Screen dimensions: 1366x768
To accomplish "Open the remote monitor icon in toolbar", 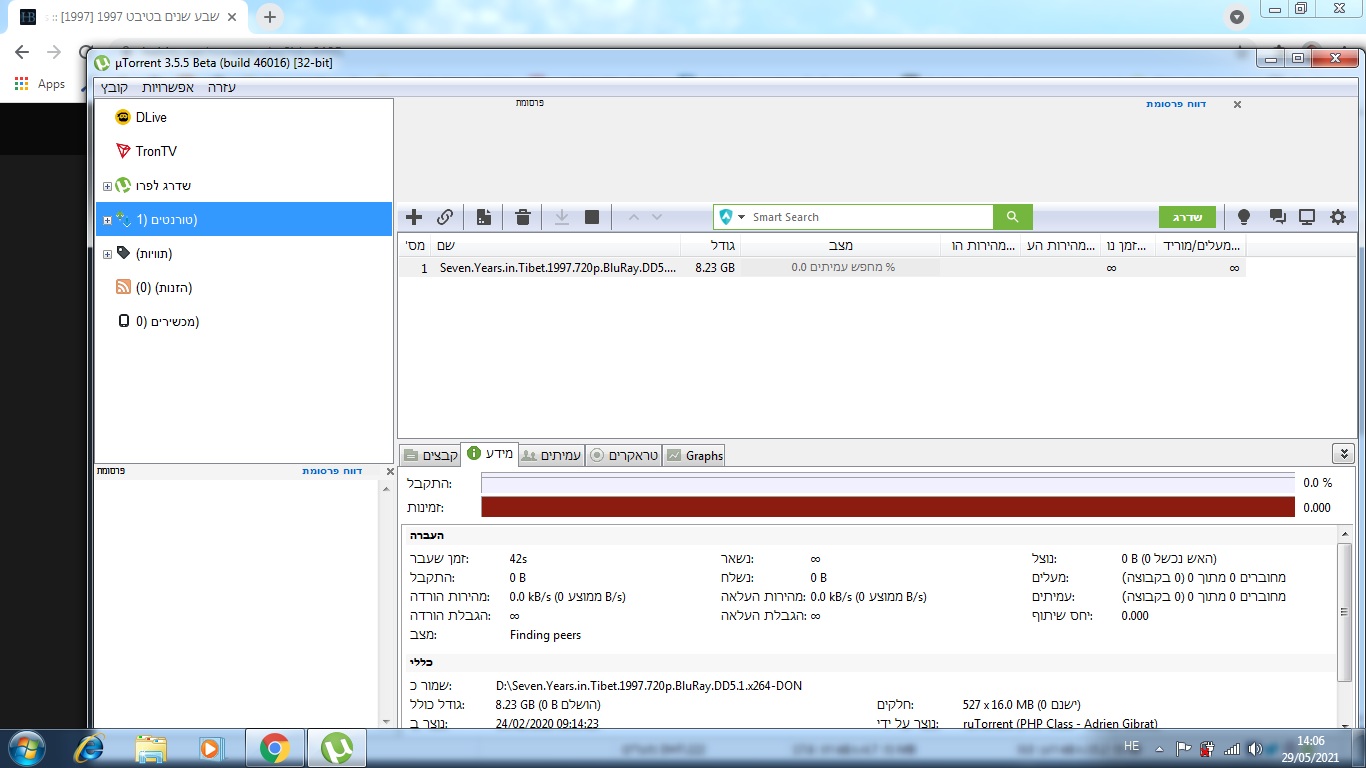I will pyautogui.click(x=1307, y=217).
